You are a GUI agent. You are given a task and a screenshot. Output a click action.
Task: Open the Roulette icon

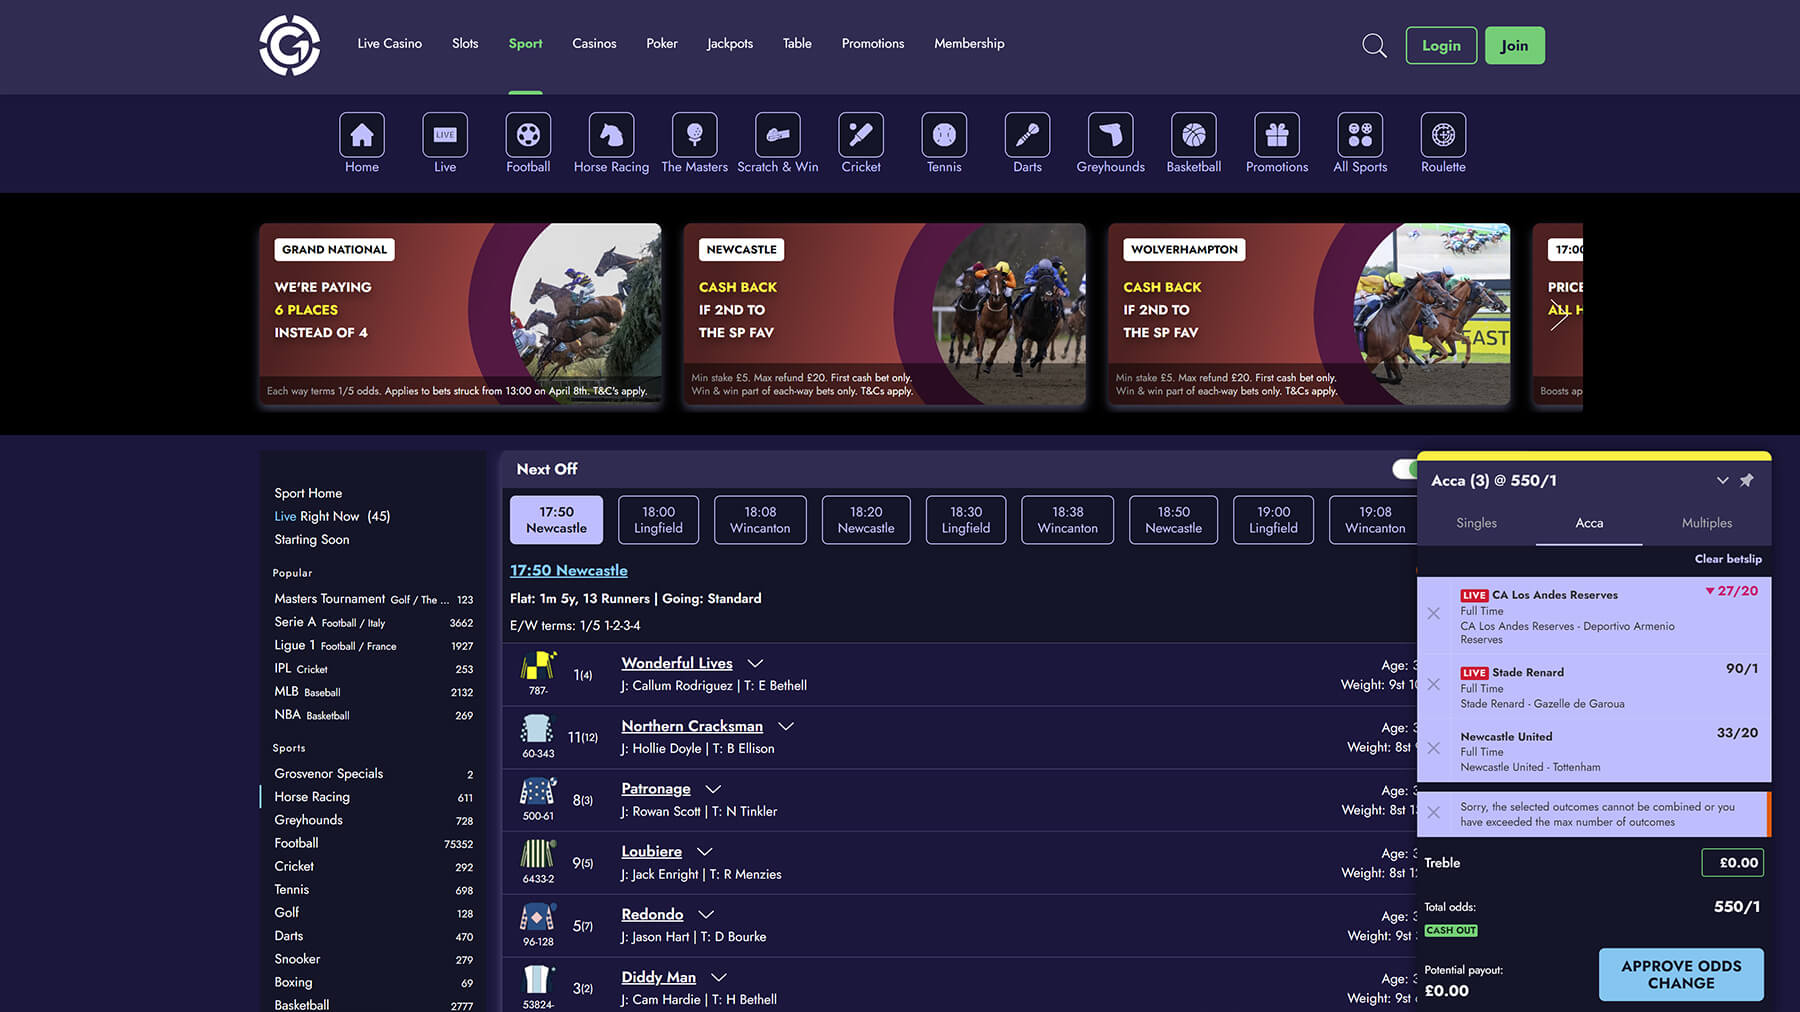coord(1443,135)
